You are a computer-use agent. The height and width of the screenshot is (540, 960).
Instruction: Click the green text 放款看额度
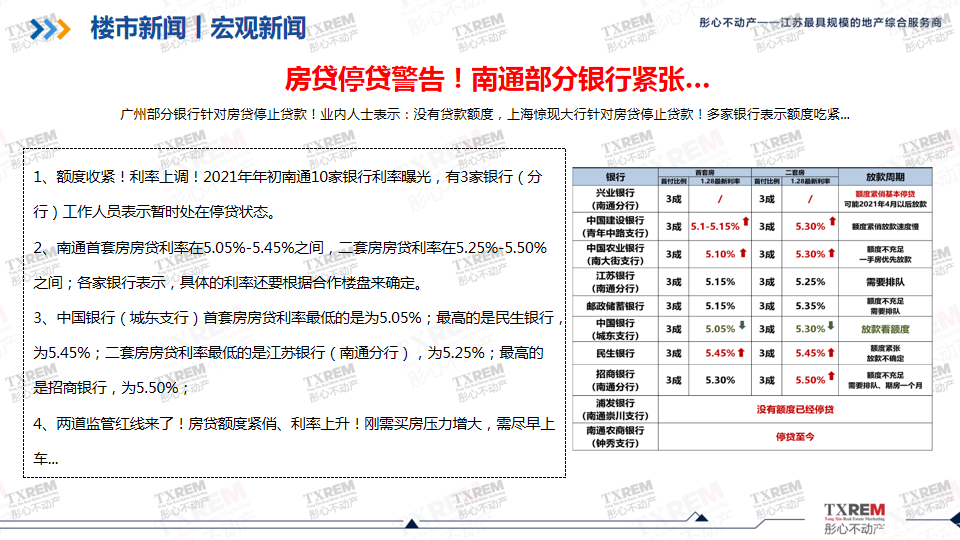[x=885, y=329]
